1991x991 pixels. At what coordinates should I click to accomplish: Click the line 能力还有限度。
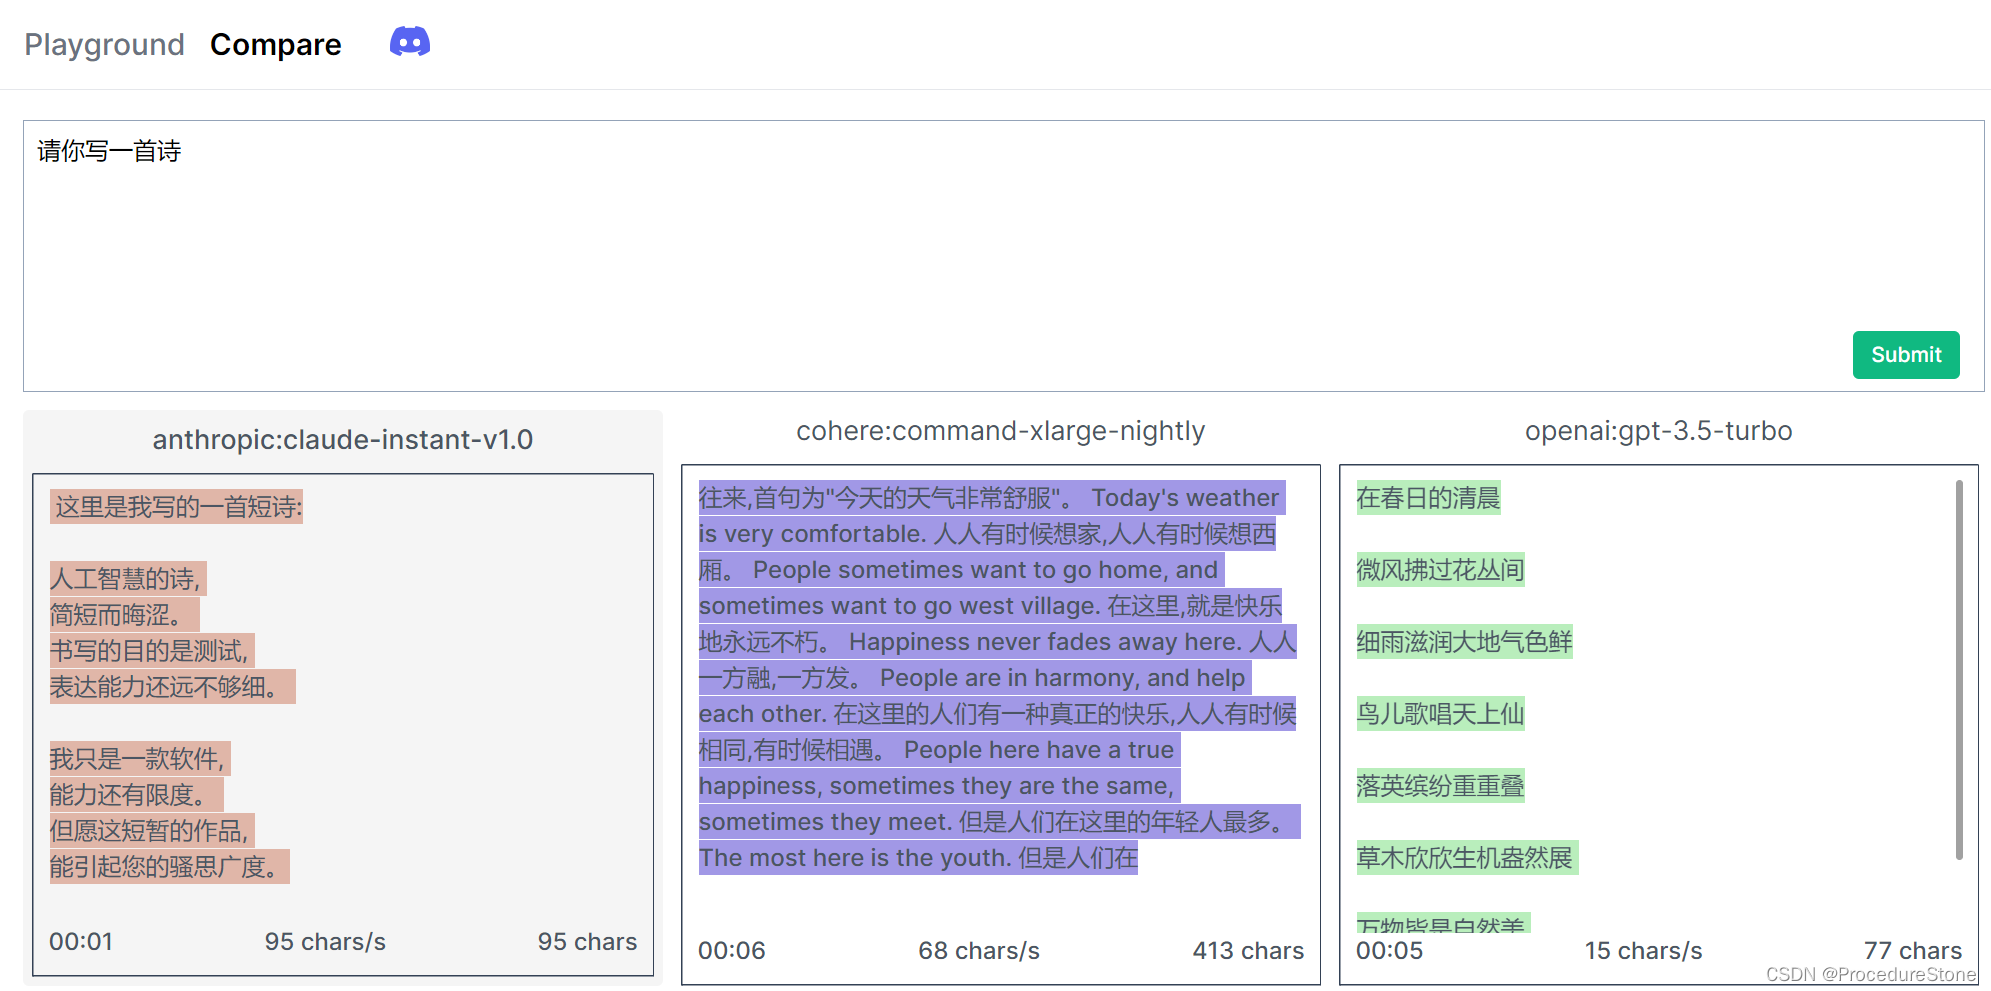point(136,795)
